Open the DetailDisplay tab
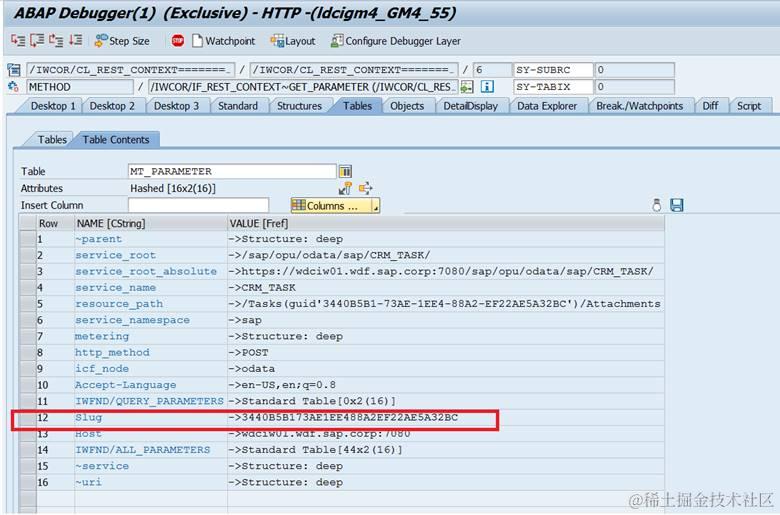The width and height of the screenshot is (780, 515). (x=471, y=106)
